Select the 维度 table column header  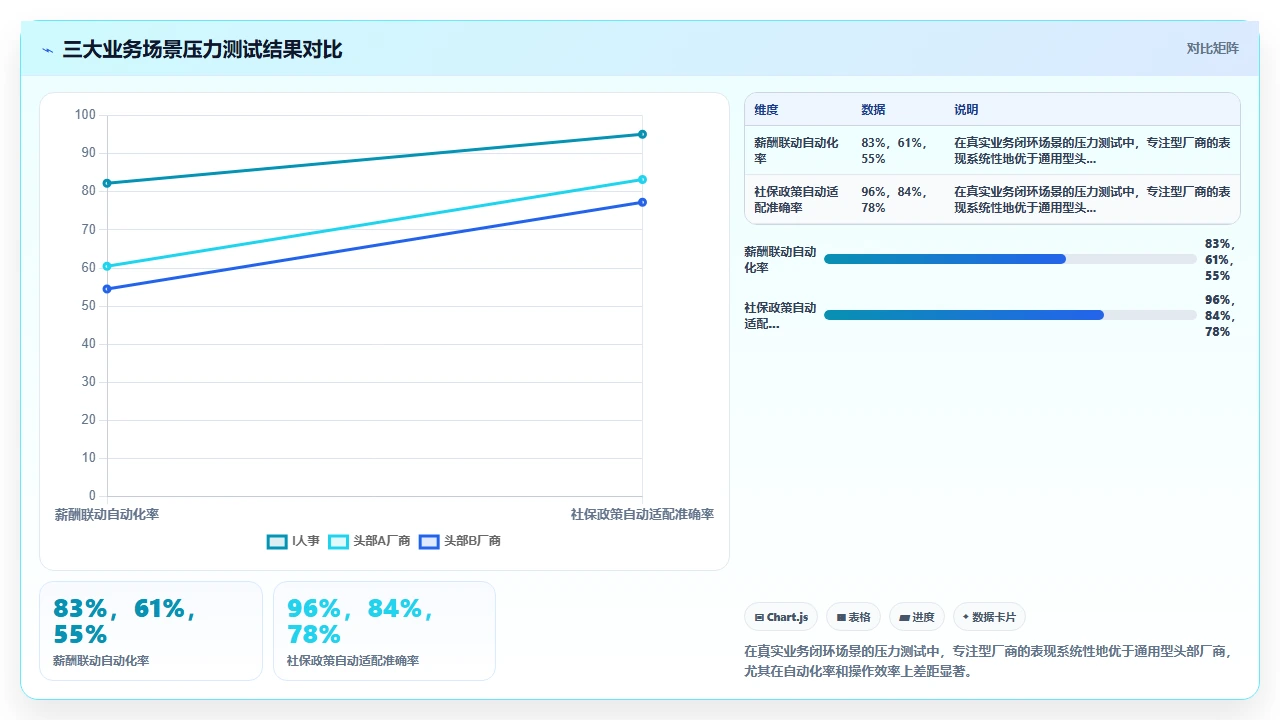tap(766, 110)
